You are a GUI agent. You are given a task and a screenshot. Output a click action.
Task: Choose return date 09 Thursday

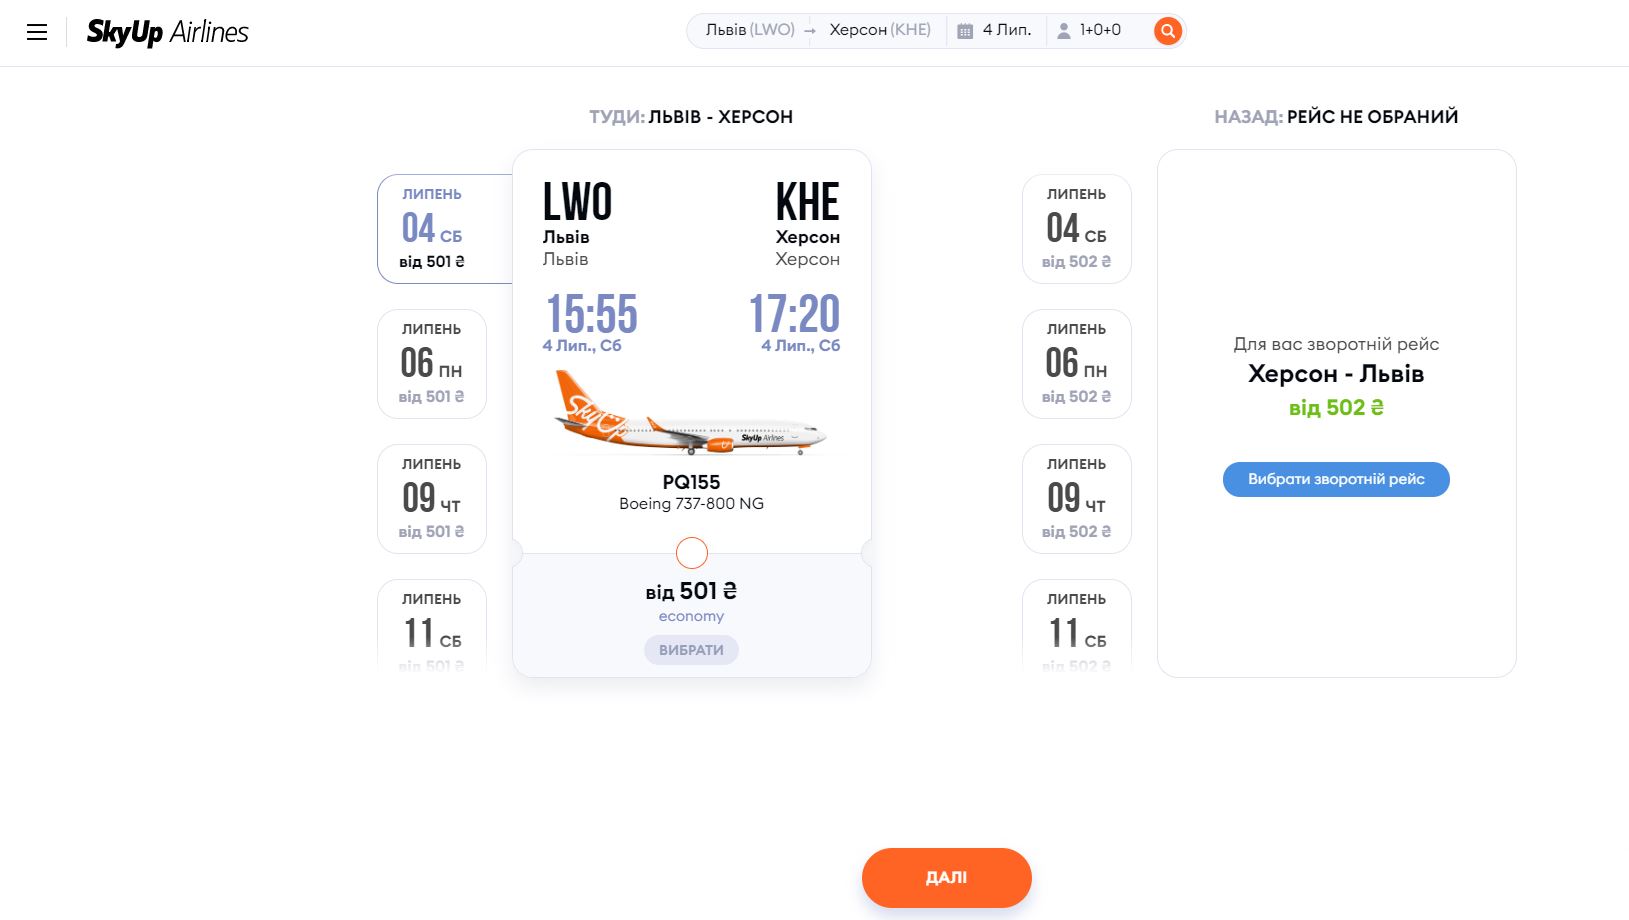tap(1076, 499)
